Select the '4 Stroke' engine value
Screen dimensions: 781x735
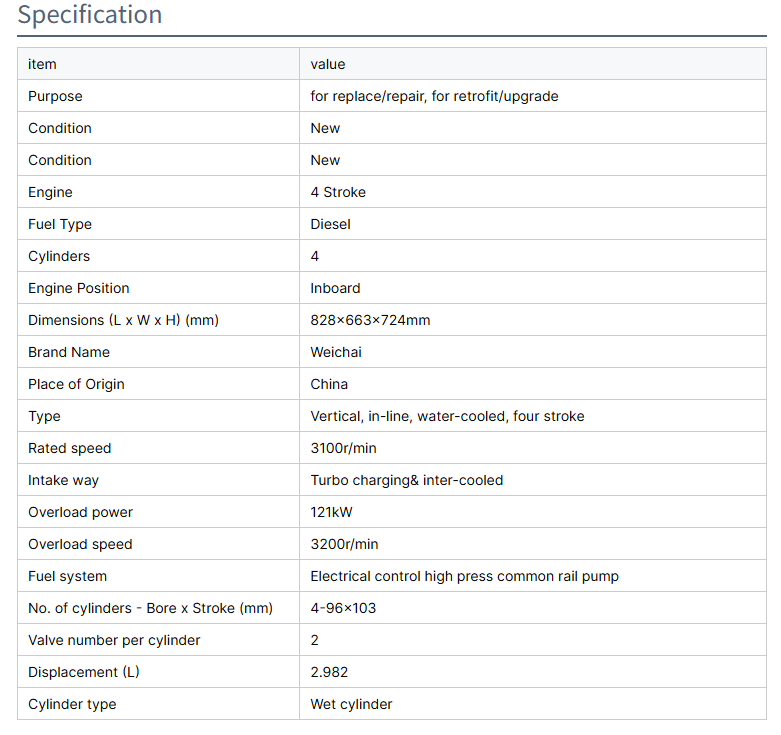coord(338,192)
